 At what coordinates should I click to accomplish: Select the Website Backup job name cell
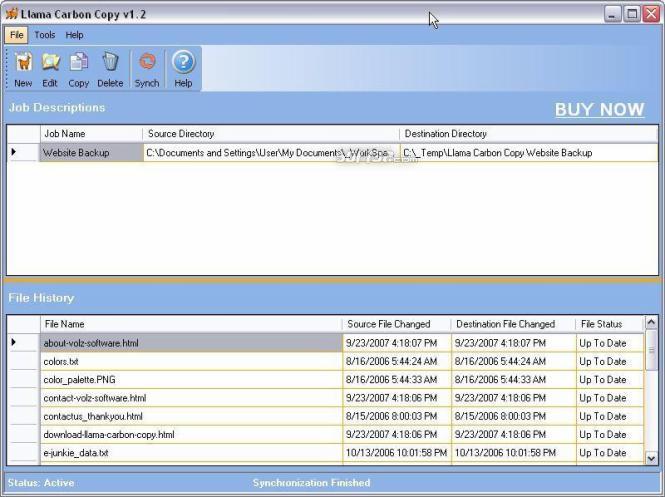pos(92,153)
